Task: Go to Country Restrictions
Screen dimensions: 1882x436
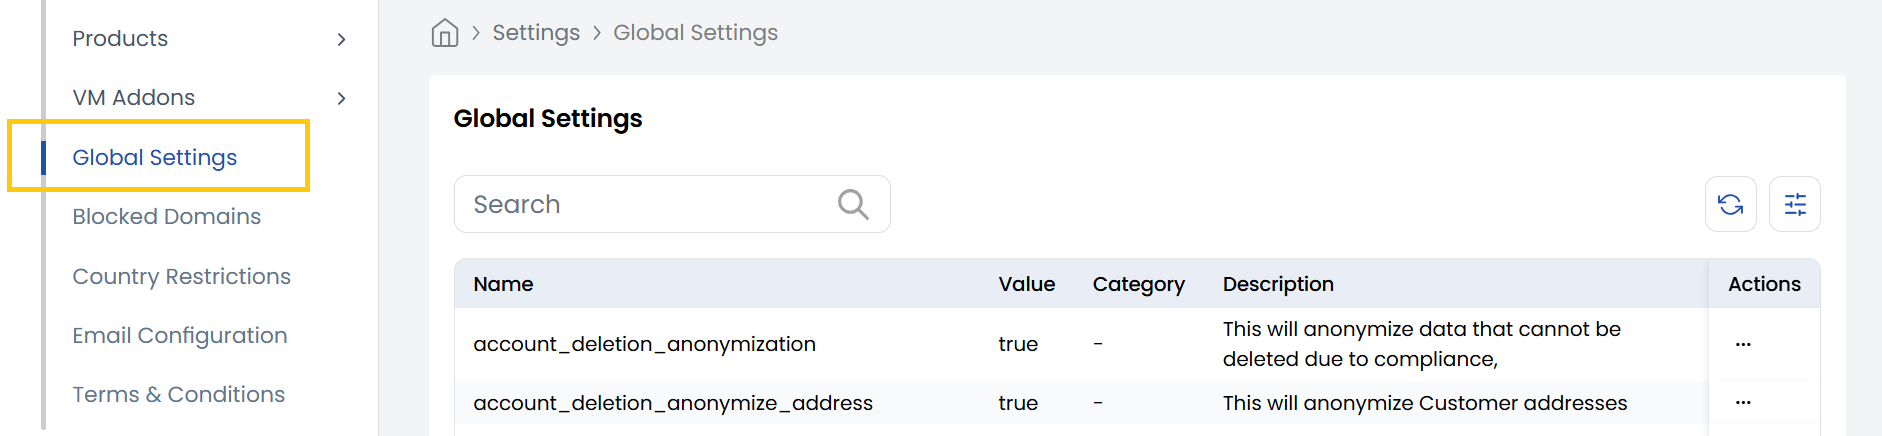Action: click(181, 276)
